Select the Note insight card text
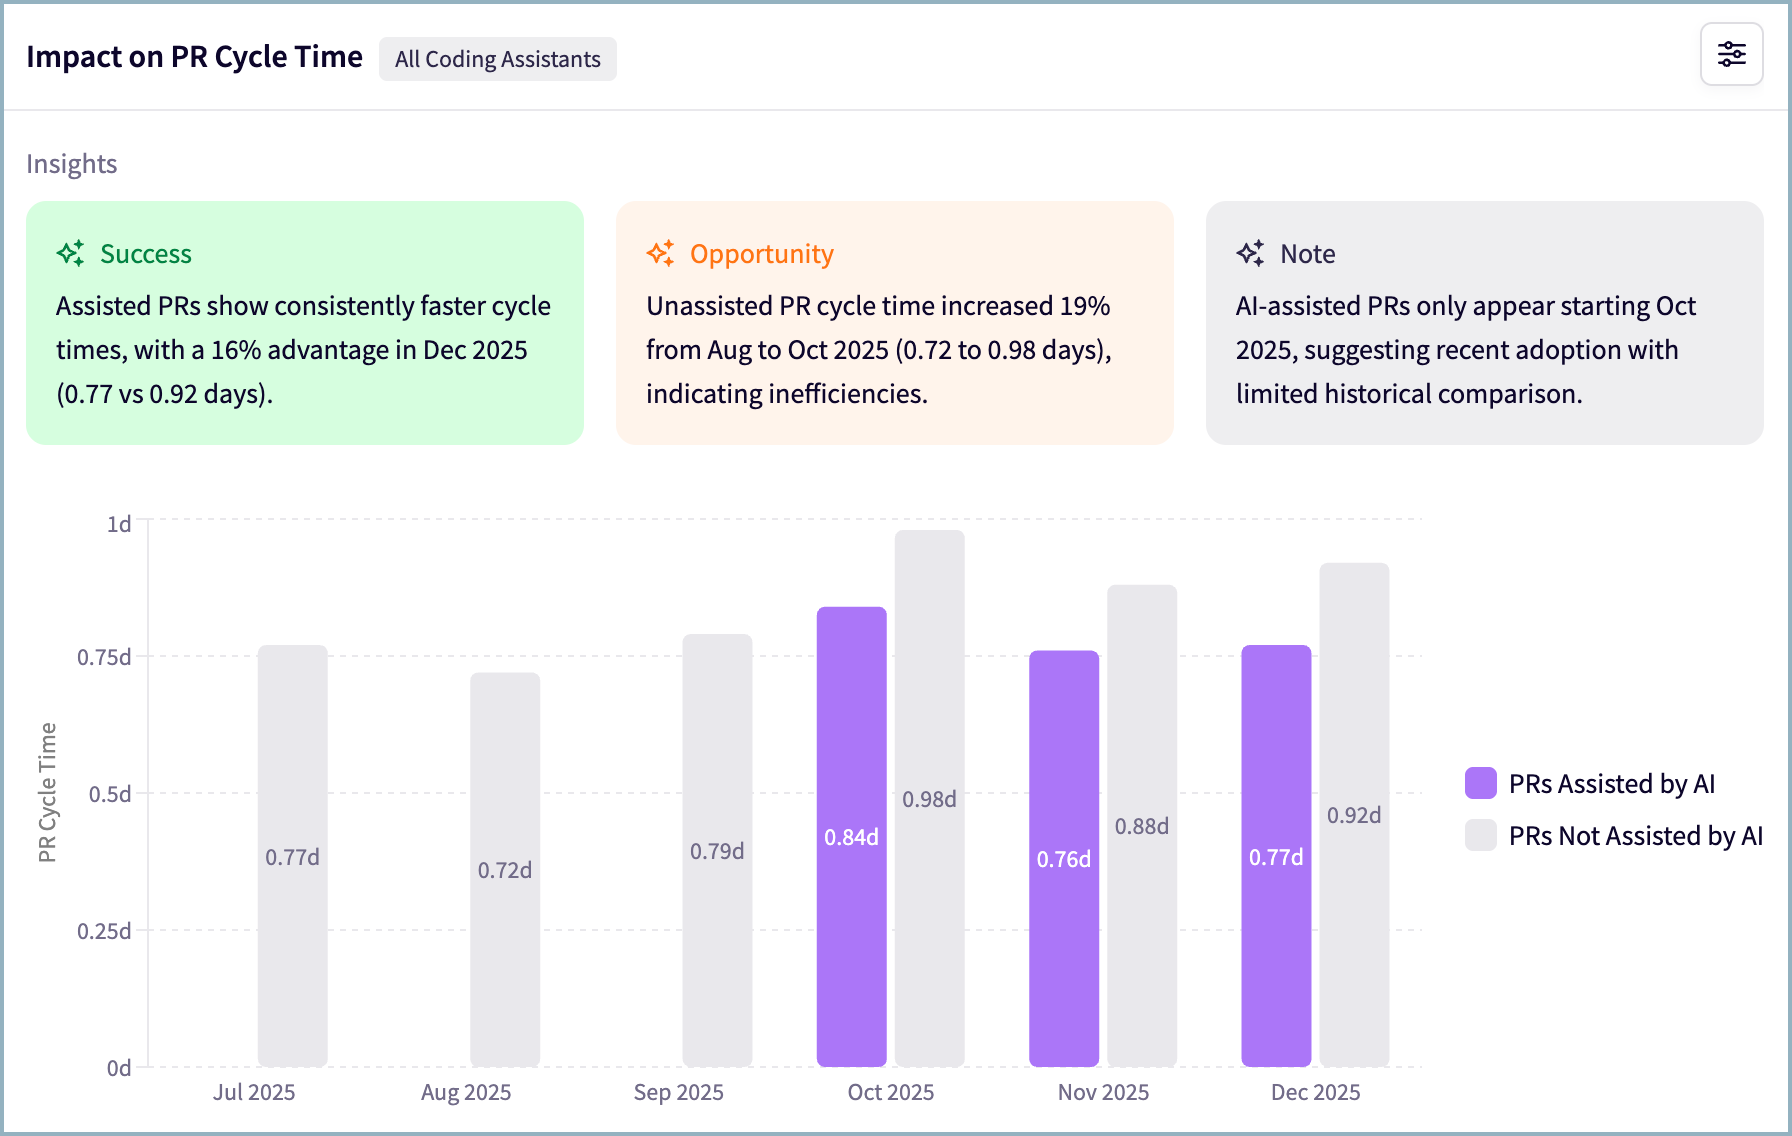The height and width of the screenshot is (1136, 1792). click(x=1465, y=350)
